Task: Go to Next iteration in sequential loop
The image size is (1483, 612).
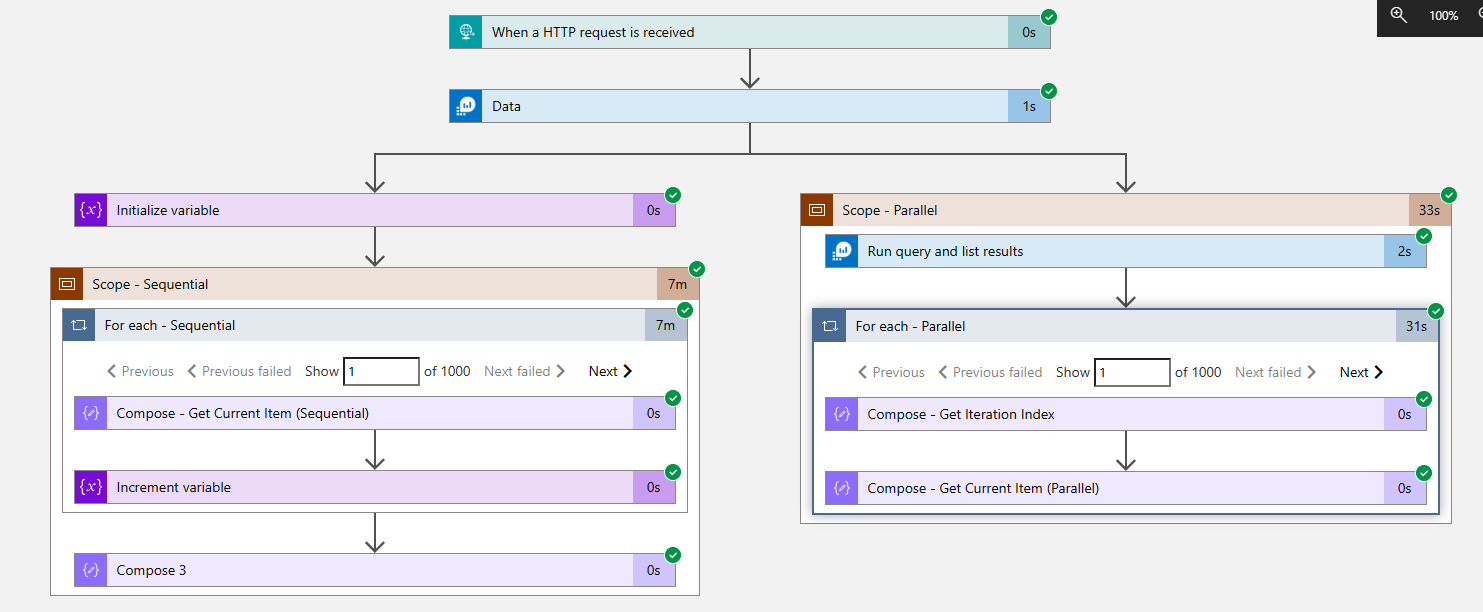Action: [x=610, y=371]
